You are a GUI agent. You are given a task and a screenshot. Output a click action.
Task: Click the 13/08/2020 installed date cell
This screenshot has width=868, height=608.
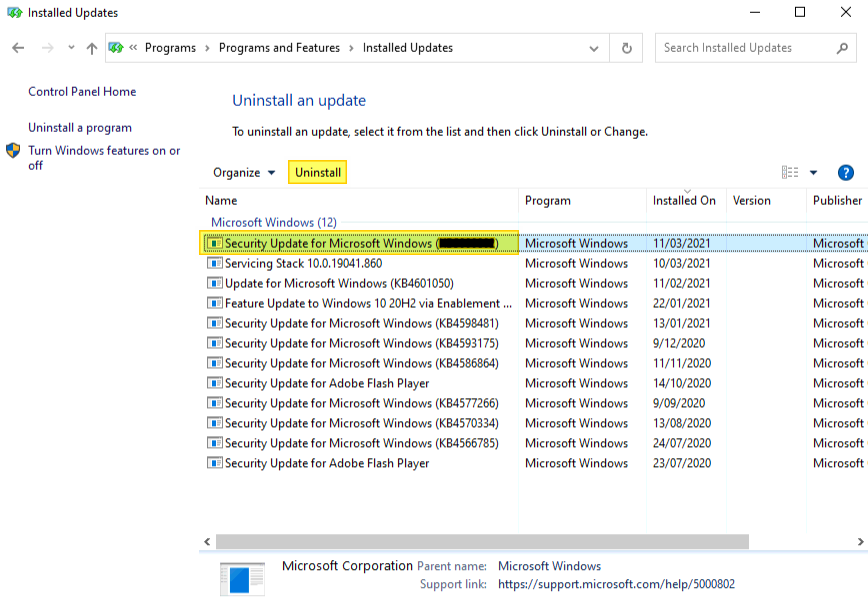682,422
